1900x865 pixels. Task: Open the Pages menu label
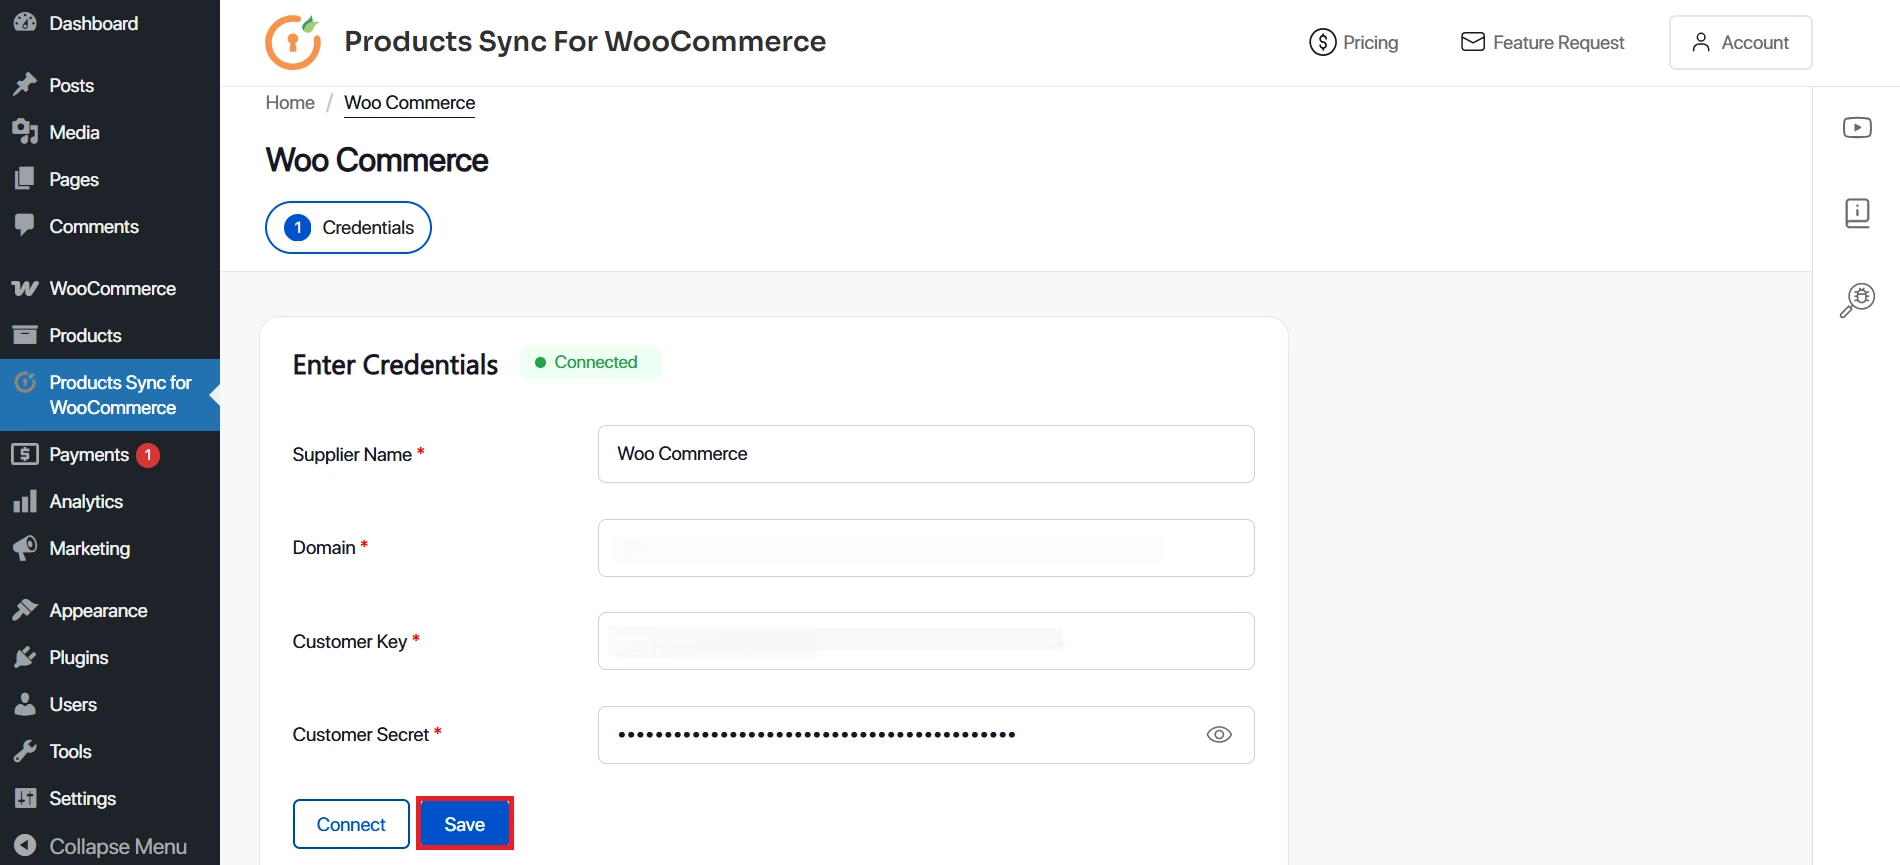point(74,180)
